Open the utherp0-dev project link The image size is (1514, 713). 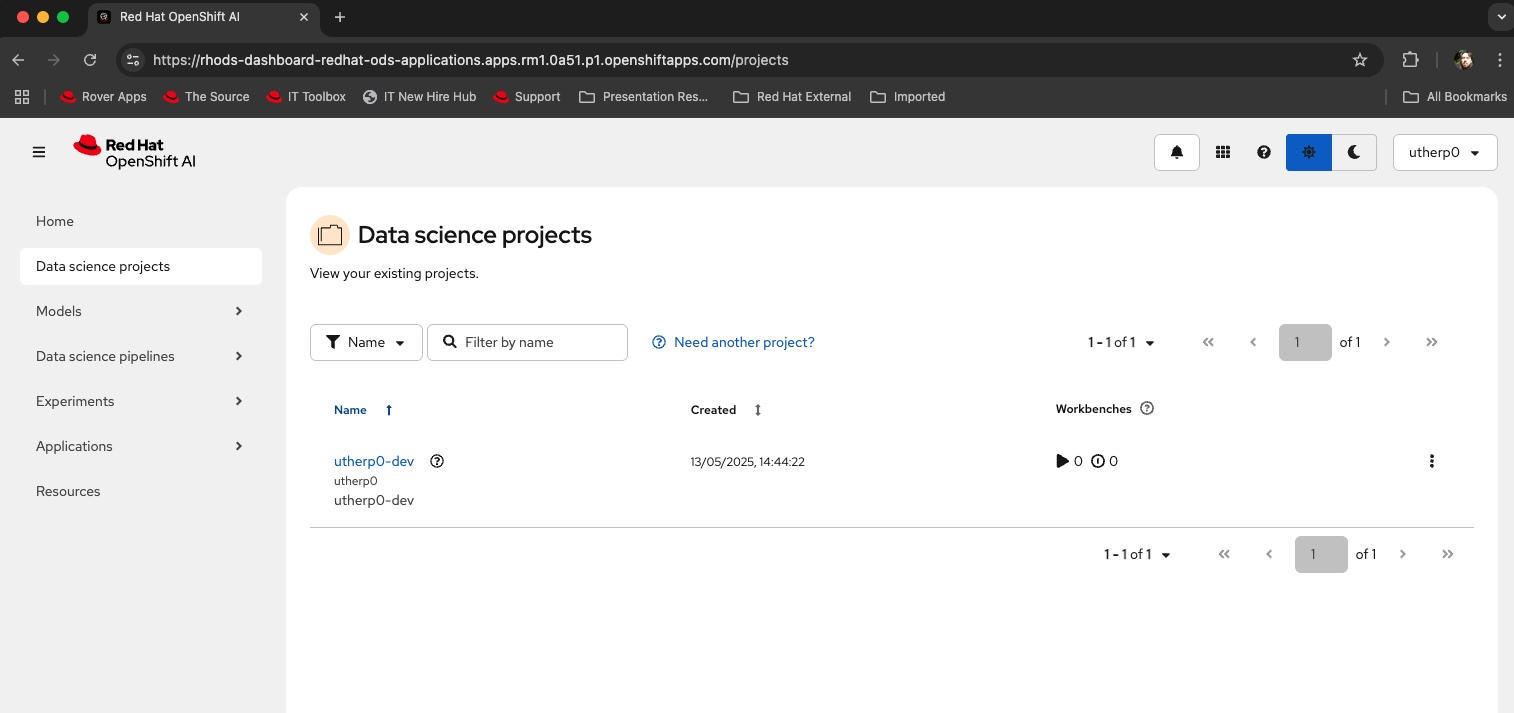coord(374,461)
